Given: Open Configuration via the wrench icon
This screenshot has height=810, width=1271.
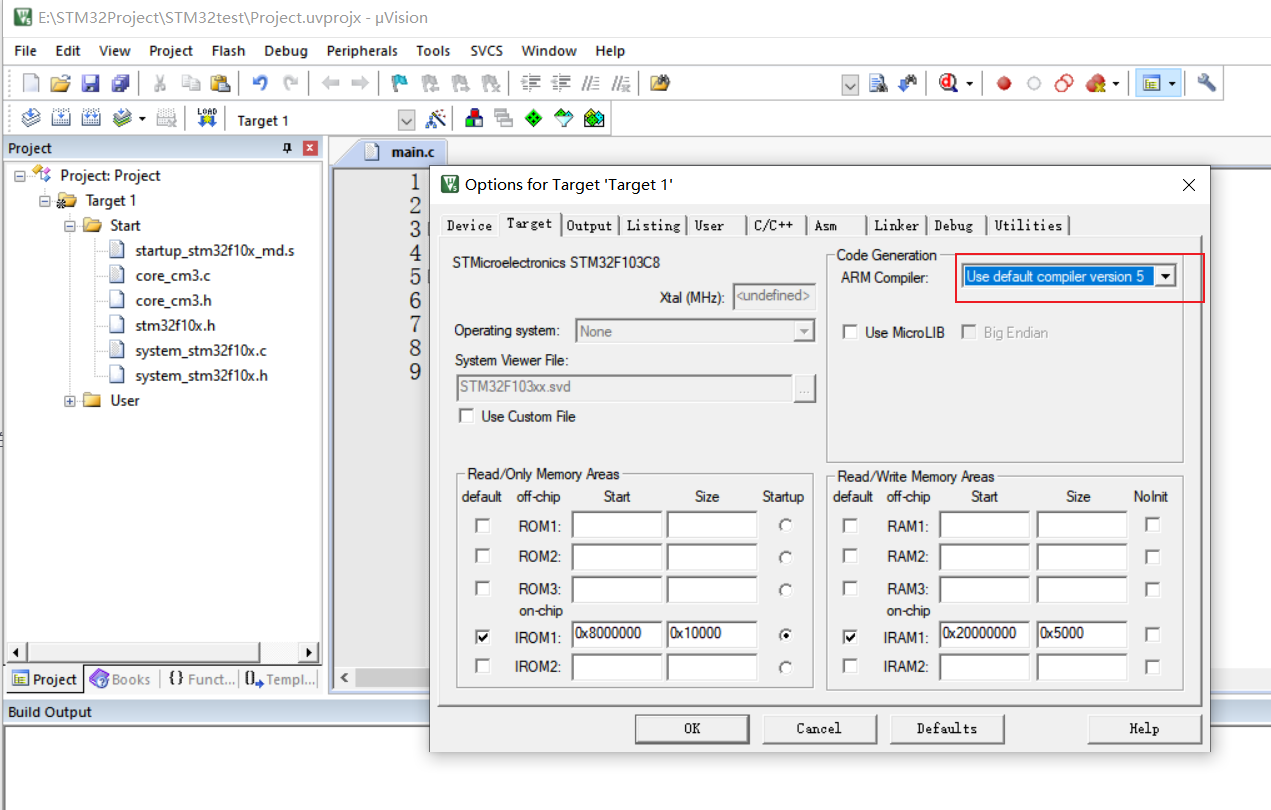Looking at the screenshot, I should (1207, 84).
